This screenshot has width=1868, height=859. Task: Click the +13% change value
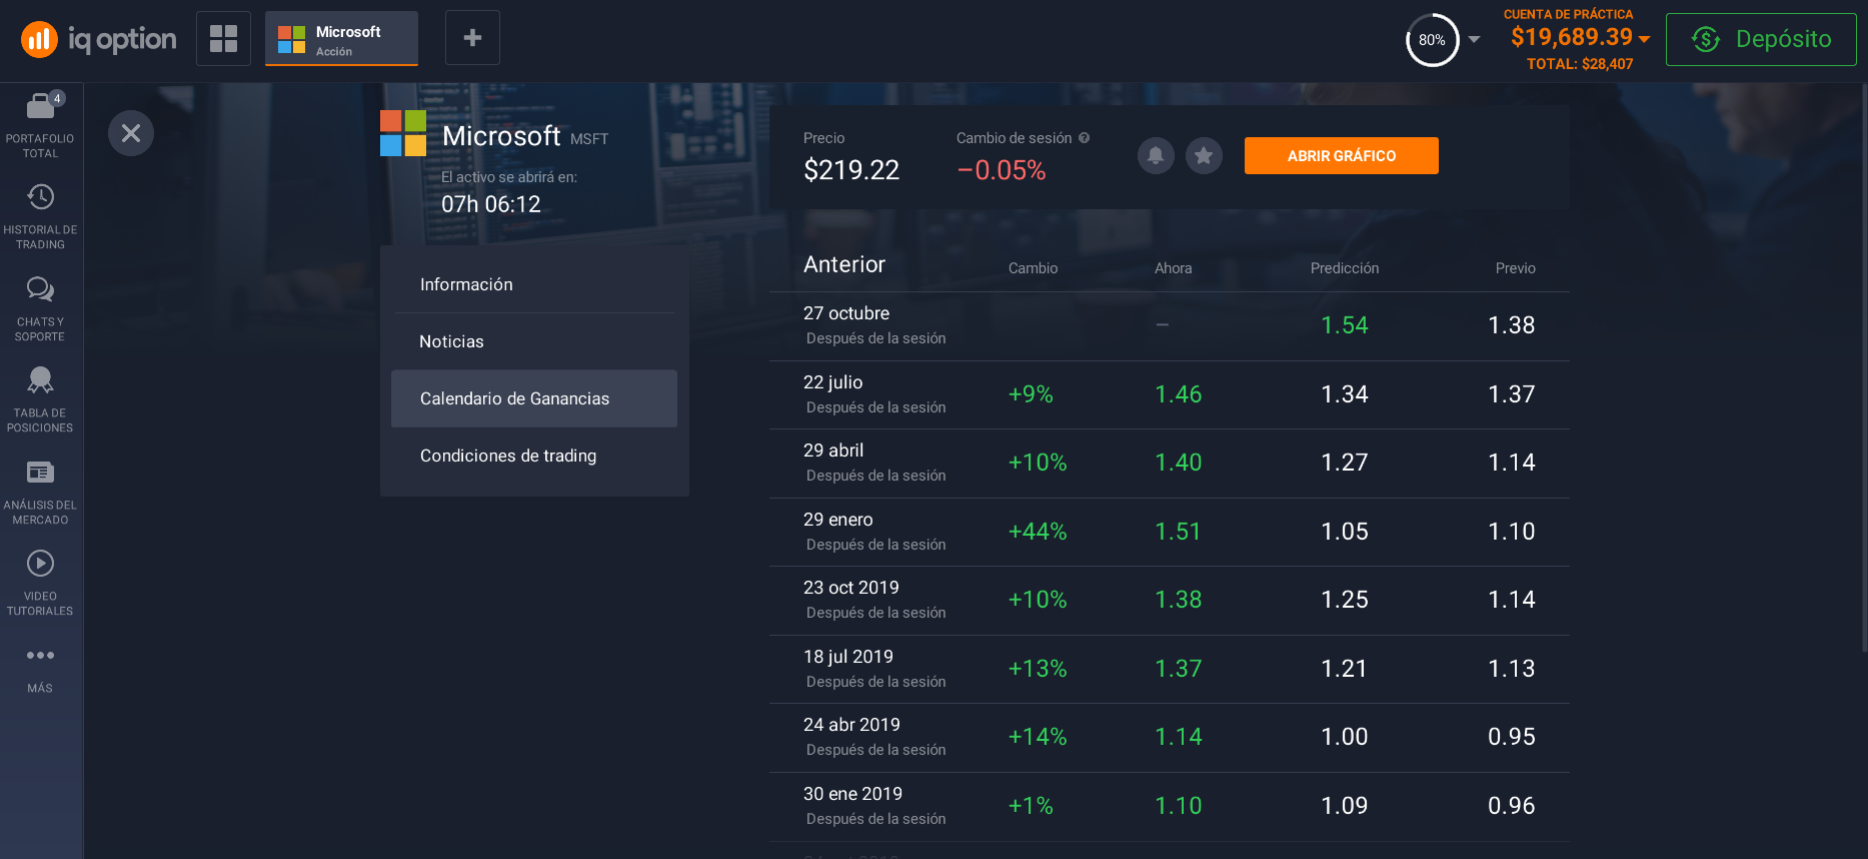pyautogui.click(x=1037, y=669)
